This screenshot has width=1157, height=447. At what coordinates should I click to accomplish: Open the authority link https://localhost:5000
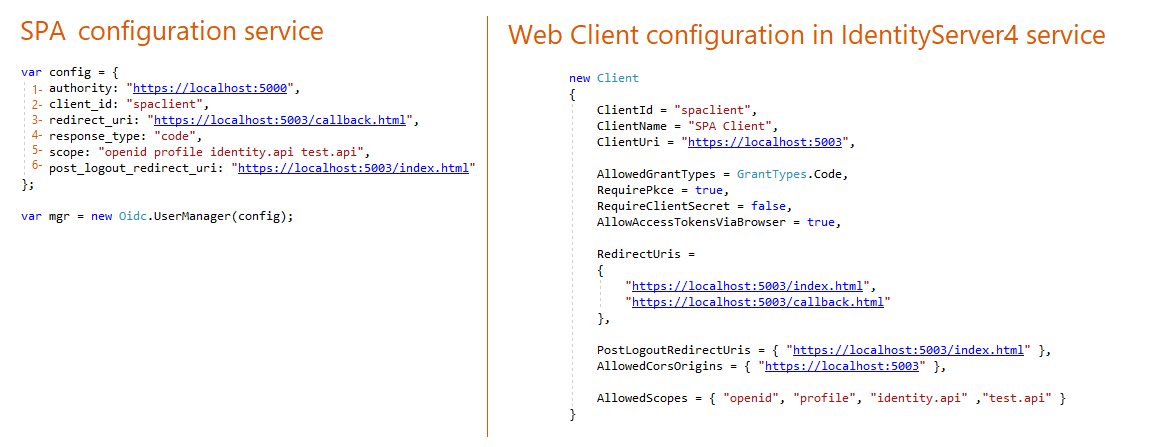(211, 88)
